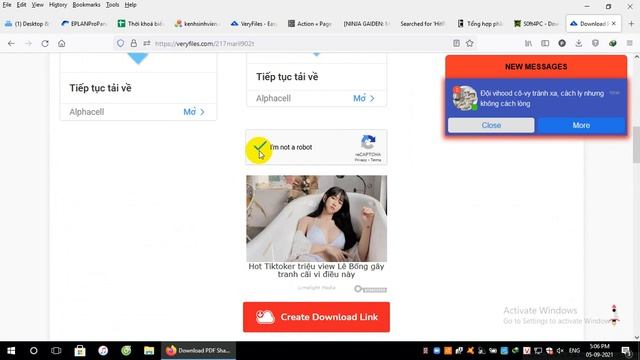Open tracking protection shield in address bar
Image resolution: width=640 pixels, height=360 pixels.
120,43
